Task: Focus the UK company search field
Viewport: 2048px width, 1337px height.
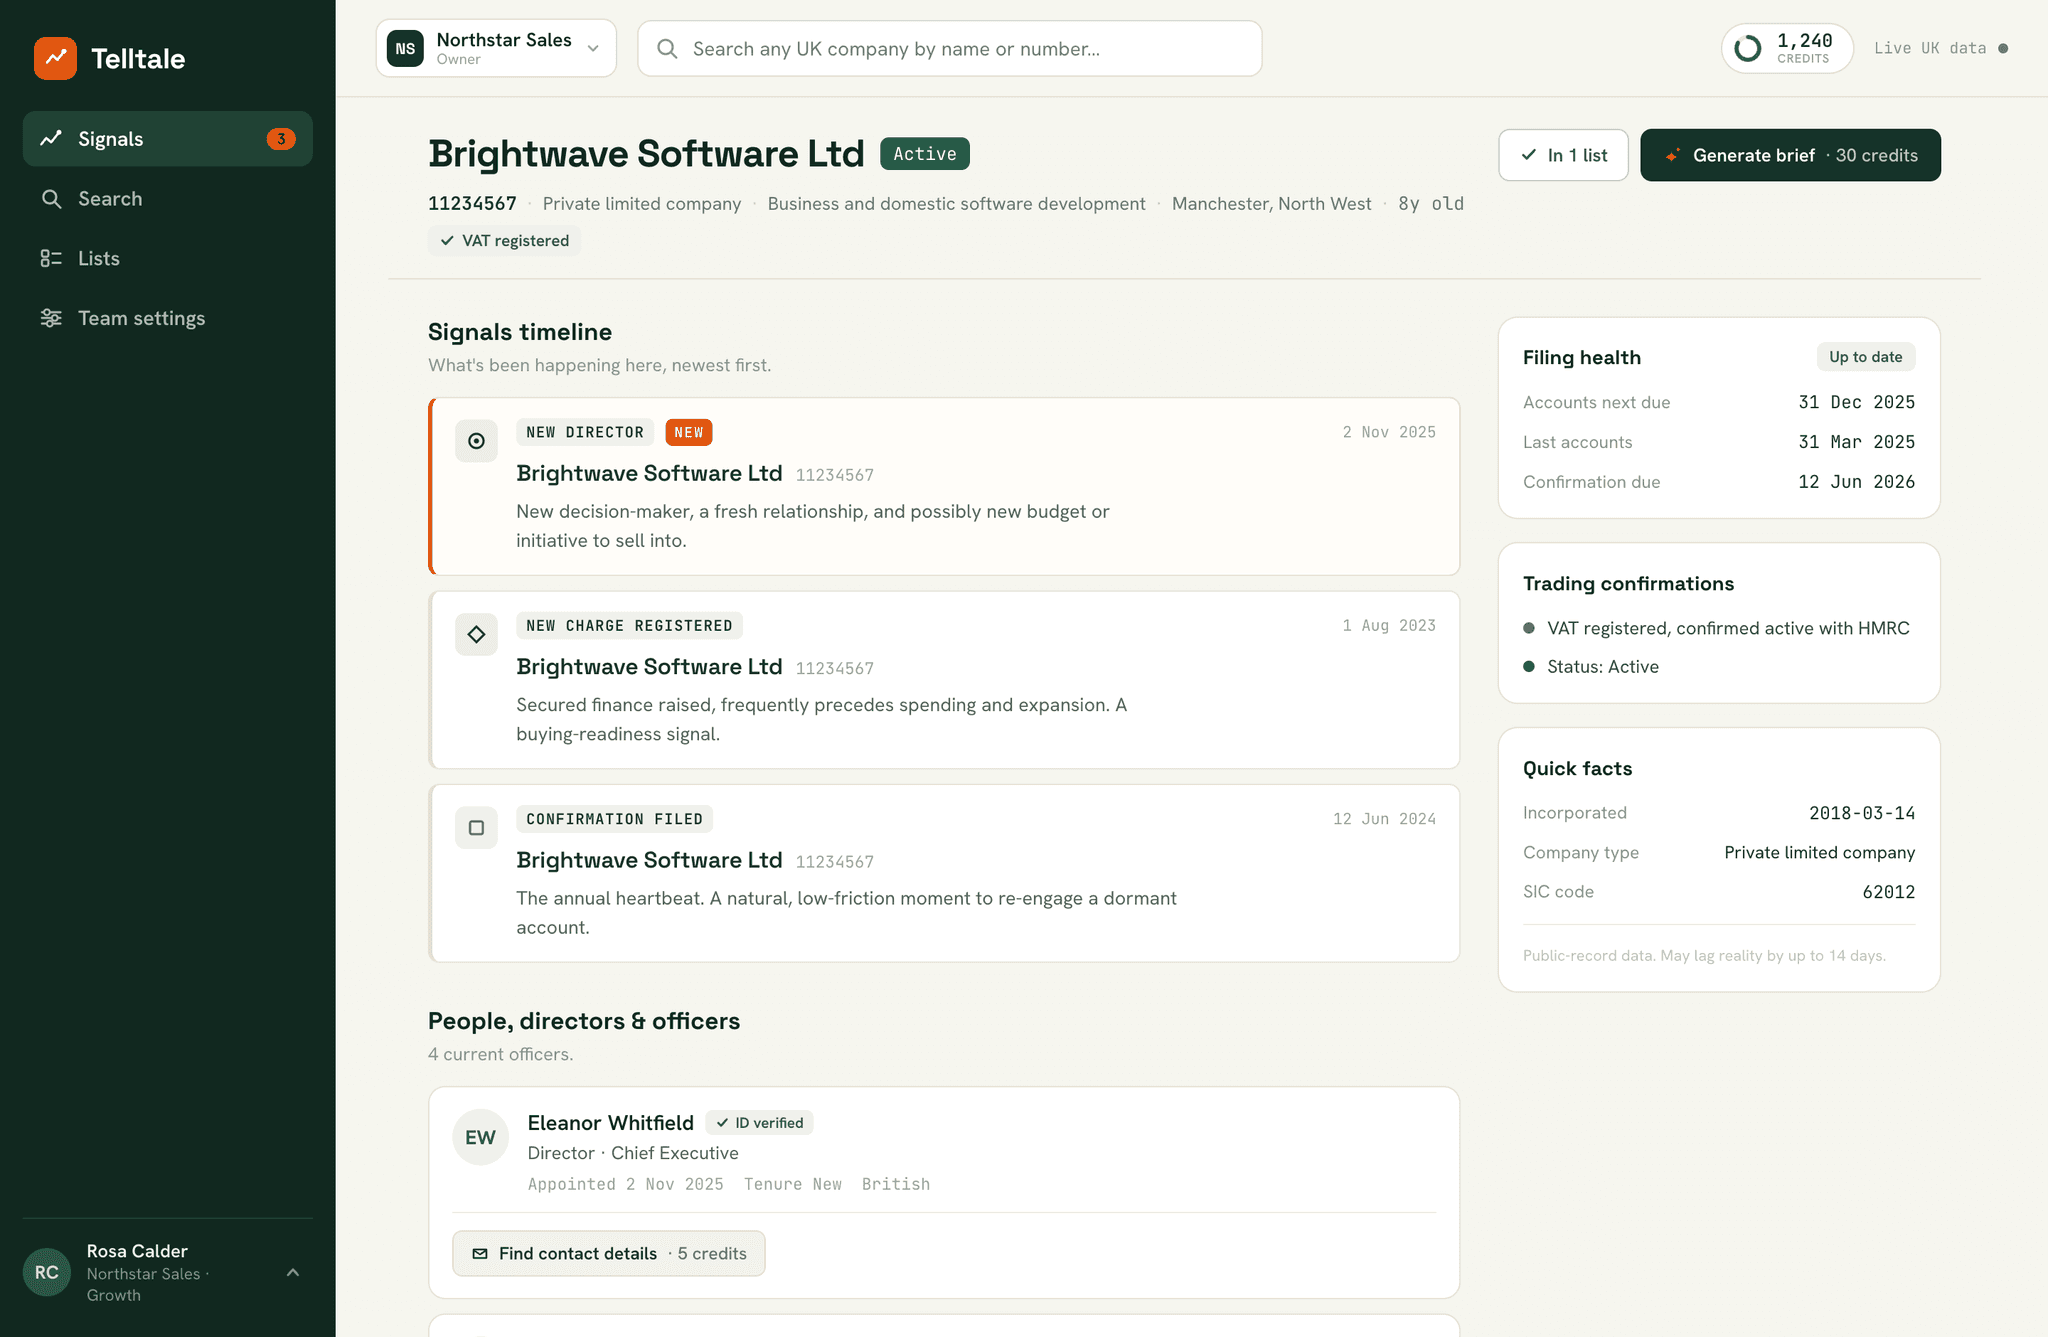Action: 949,49
